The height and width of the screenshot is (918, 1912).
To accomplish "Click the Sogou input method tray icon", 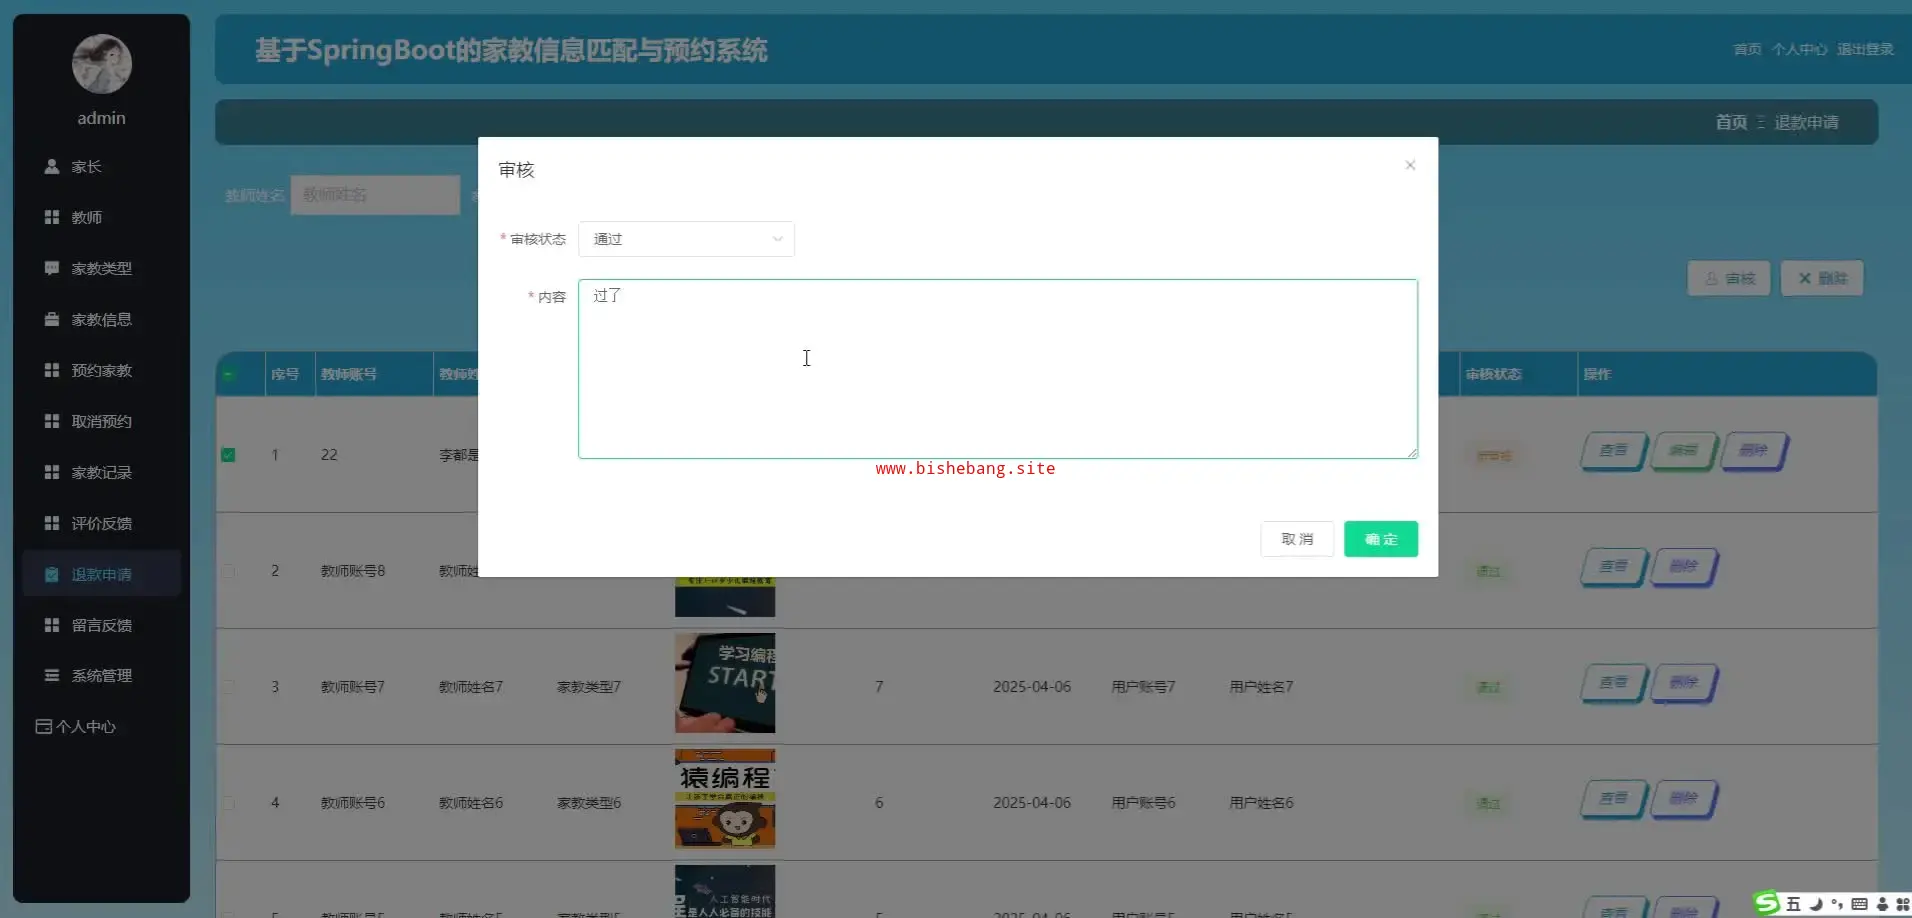I will [1767, 903].
